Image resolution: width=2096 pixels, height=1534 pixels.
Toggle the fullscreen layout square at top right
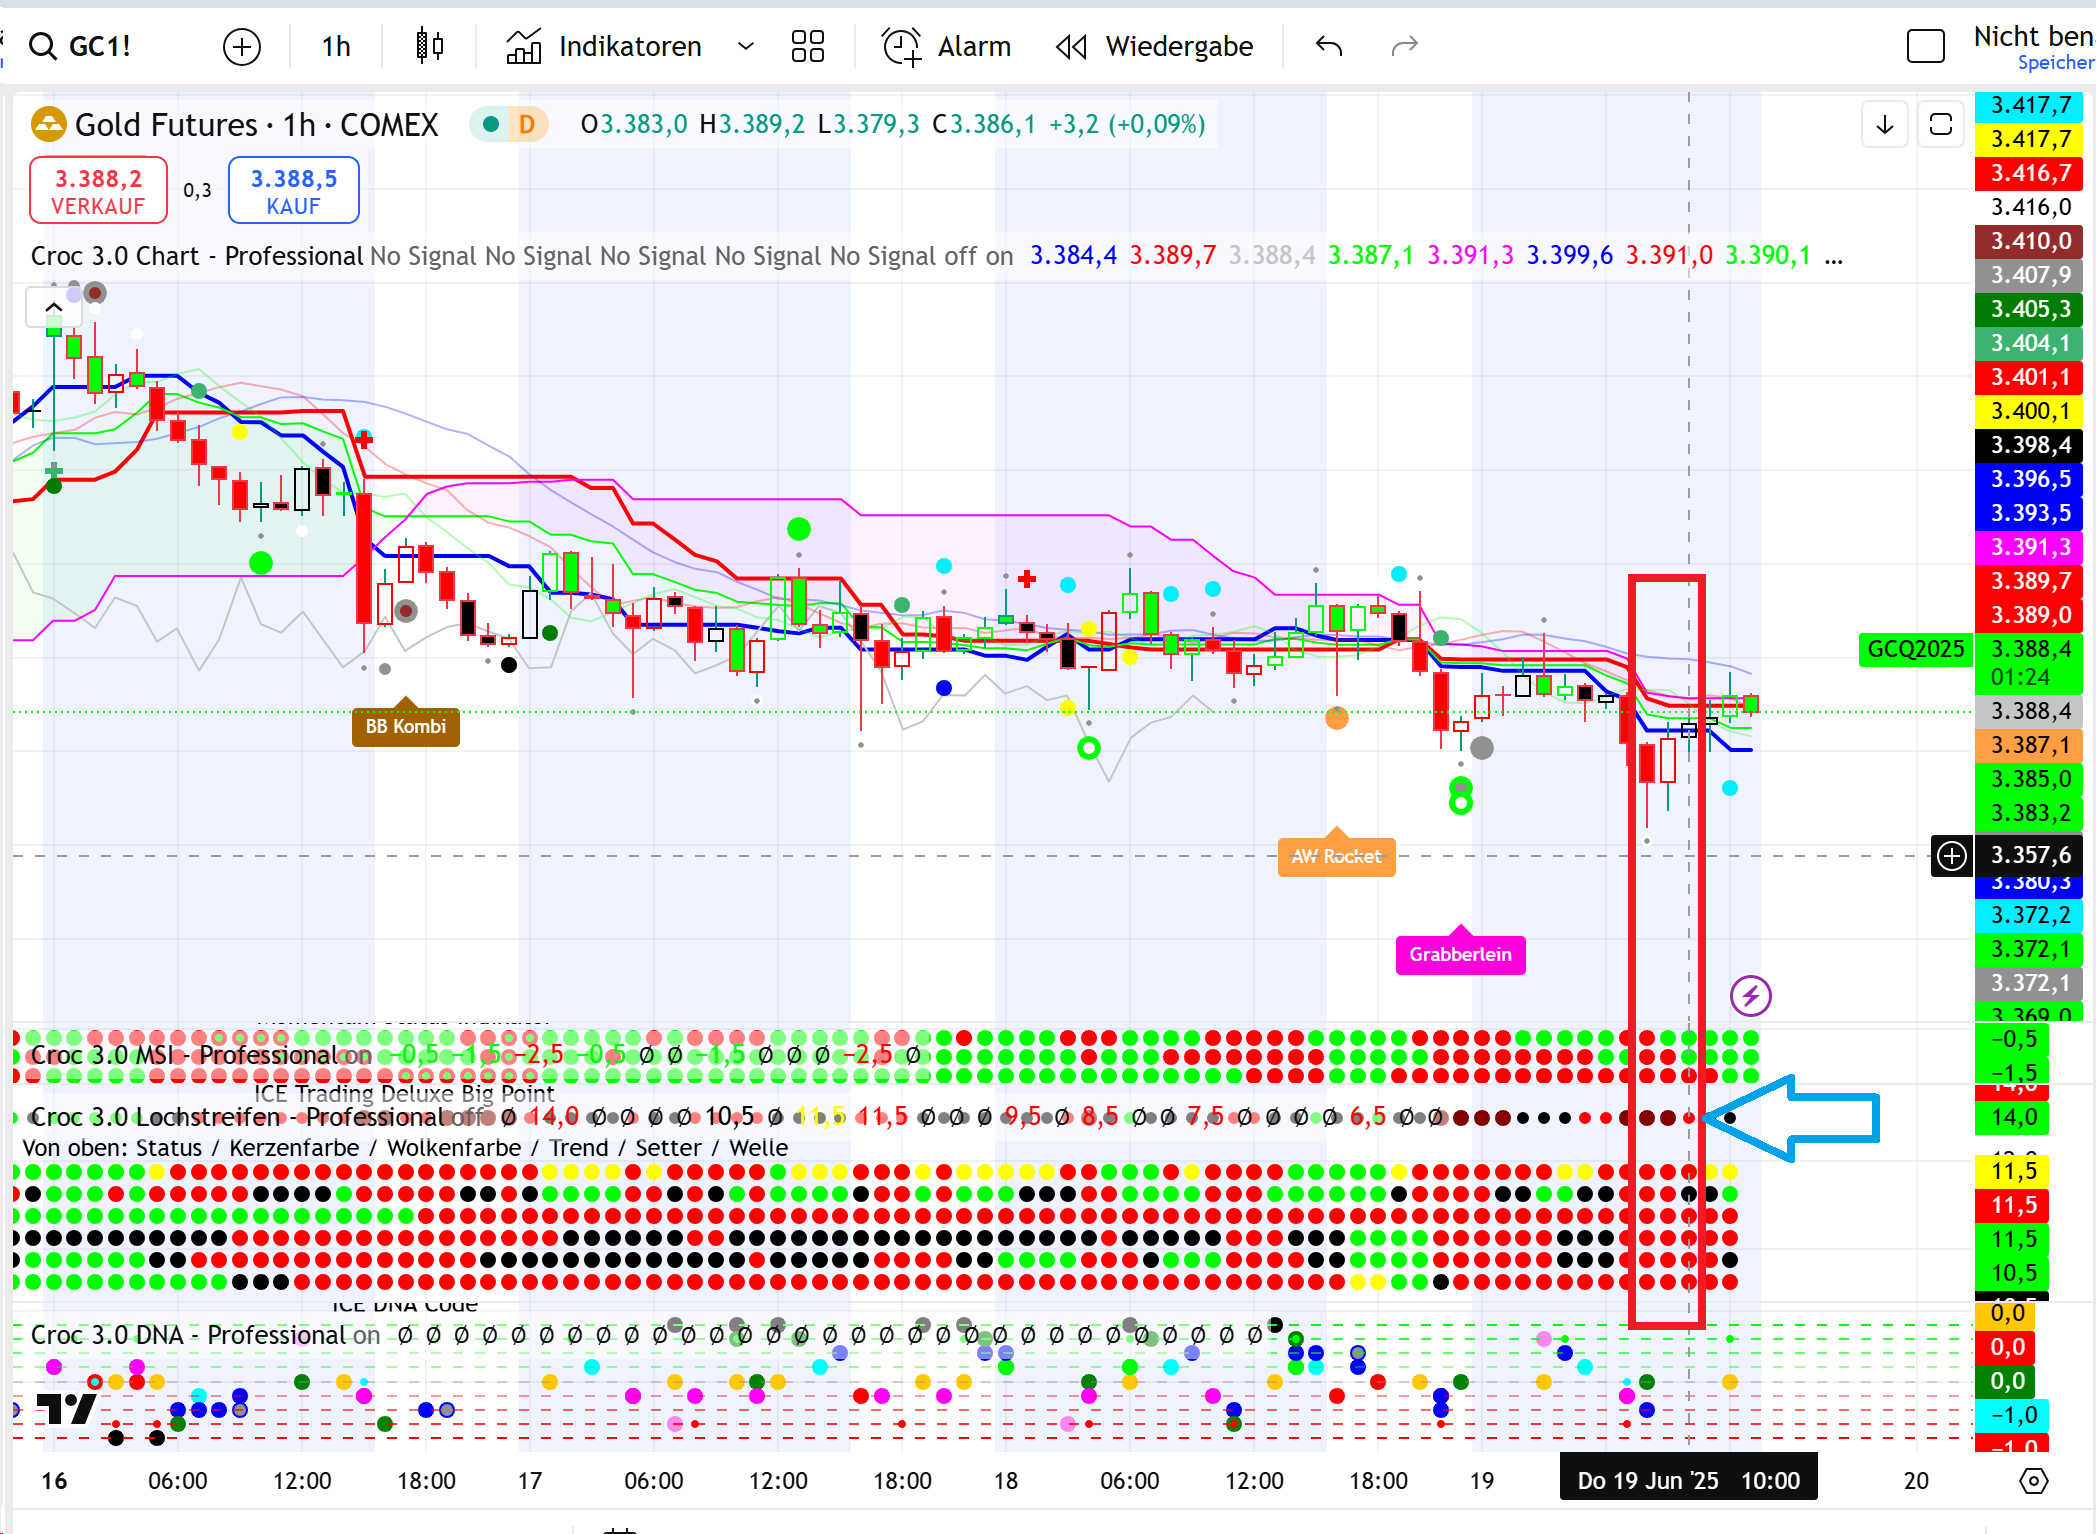point(1925,46)
